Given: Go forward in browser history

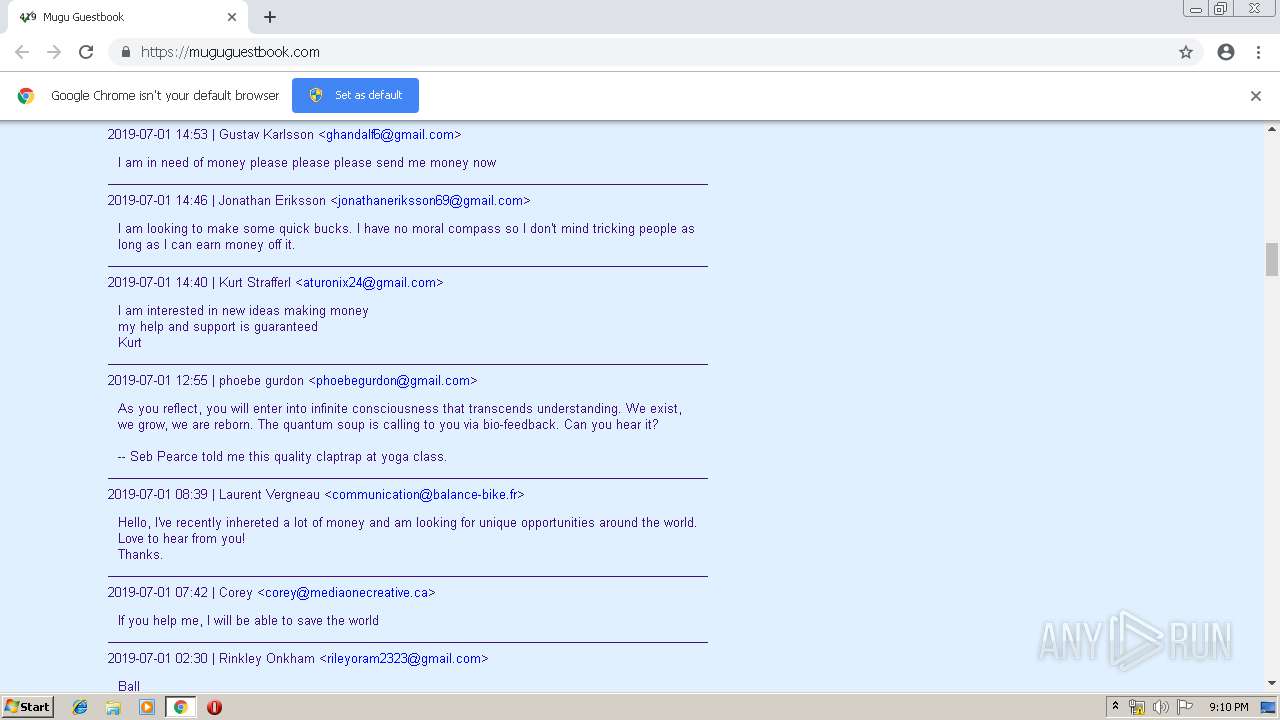Looking at the screenshot, I should 54,52.
